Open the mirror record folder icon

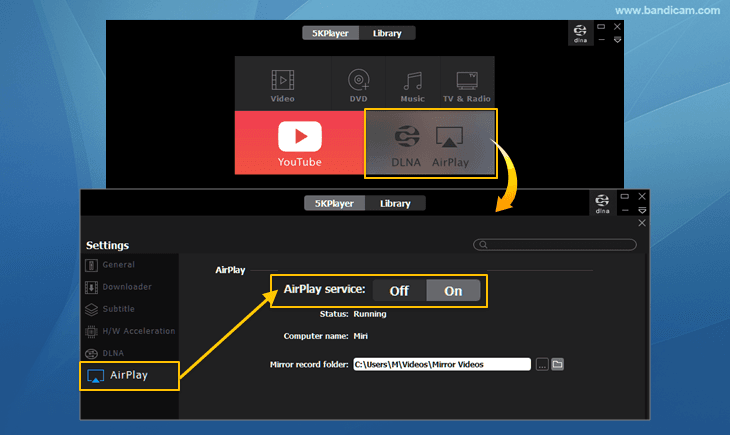(x=557, y=364)
